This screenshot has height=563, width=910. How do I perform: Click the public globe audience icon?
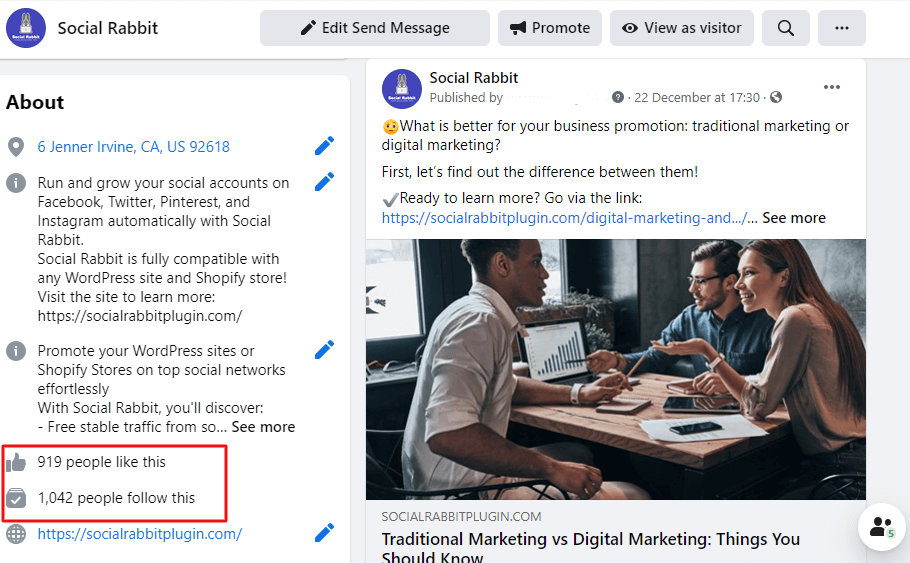(776, 97)
